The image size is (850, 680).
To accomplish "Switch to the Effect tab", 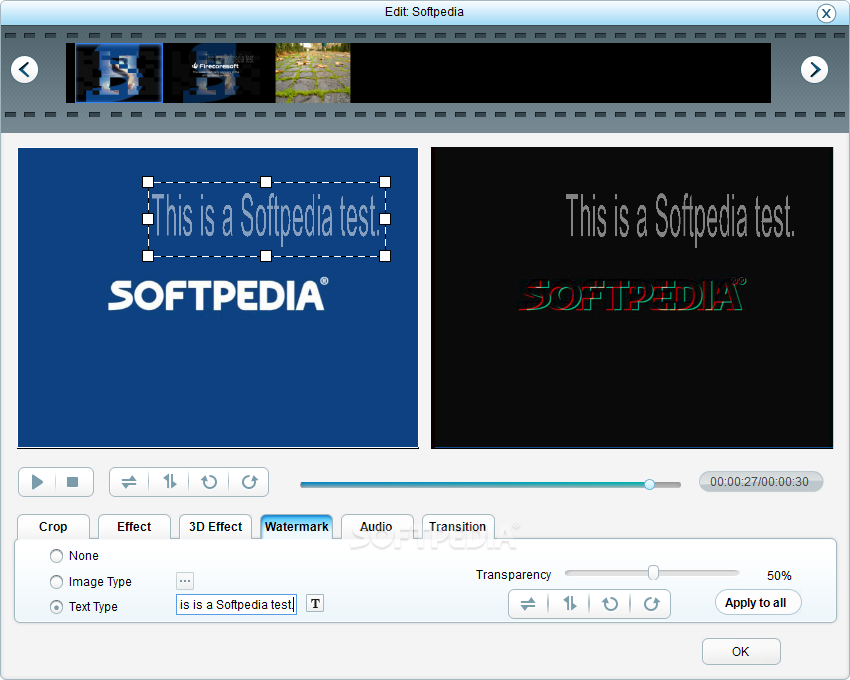I will [x=134, y=527].
